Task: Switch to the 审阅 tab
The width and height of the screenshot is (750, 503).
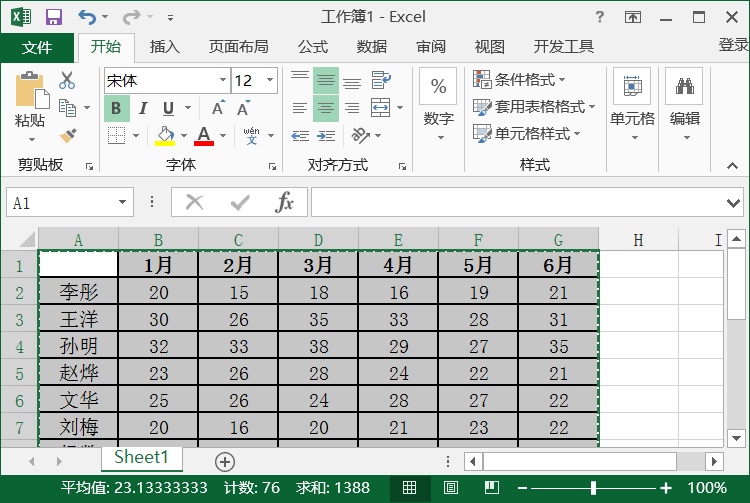Action: (x=430, y=47)
